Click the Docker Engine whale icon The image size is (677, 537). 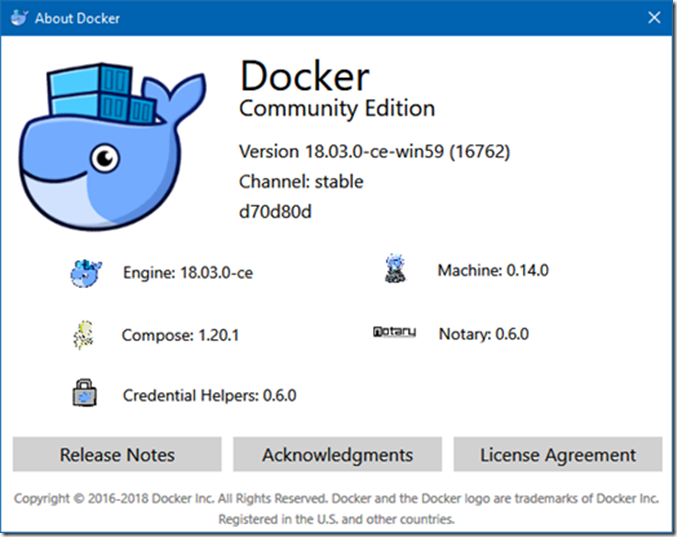coord(86,272)
